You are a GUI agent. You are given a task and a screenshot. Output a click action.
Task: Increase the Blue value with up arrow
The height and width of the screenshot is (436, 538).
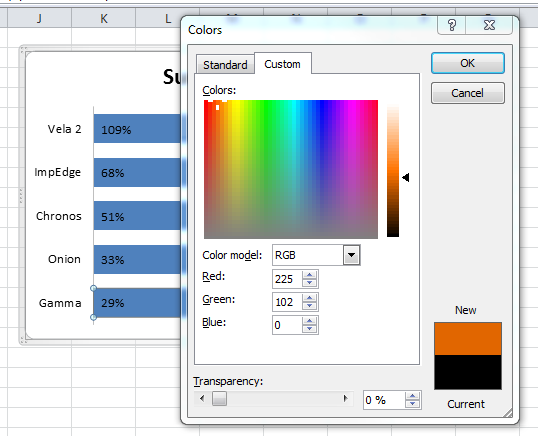pos(309,321)
